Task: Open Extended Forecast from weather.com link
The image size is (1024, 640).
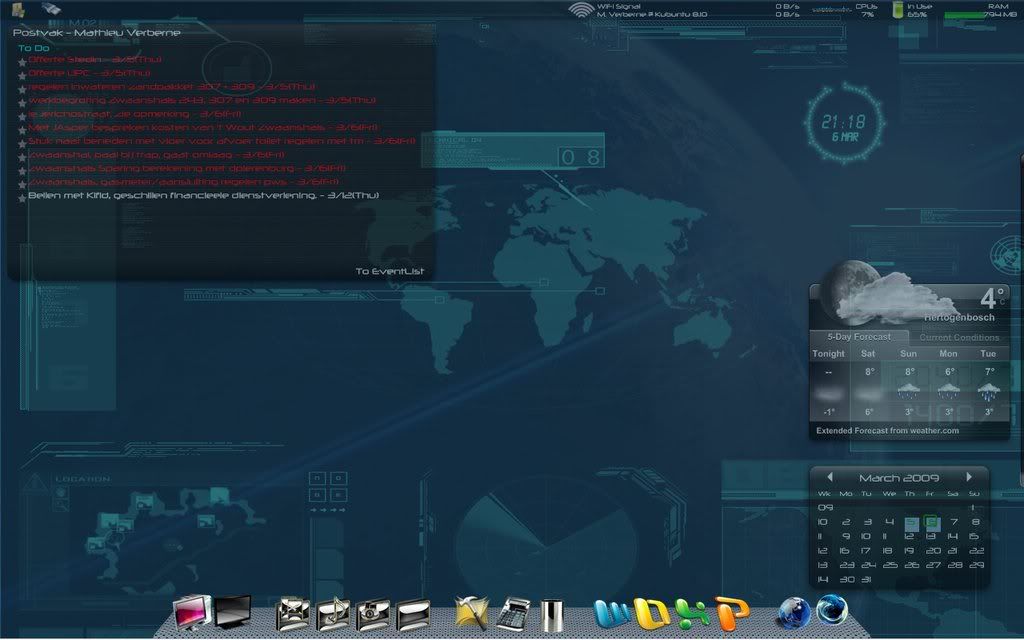Action: coord(887,431)
